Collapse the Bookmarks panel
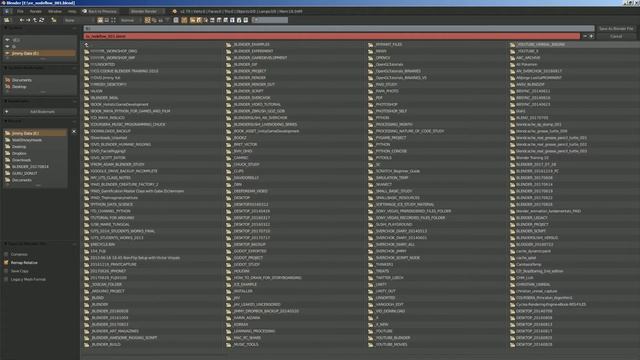The height and width of the screenshot is (360, 640). click(x=6, y=101)
